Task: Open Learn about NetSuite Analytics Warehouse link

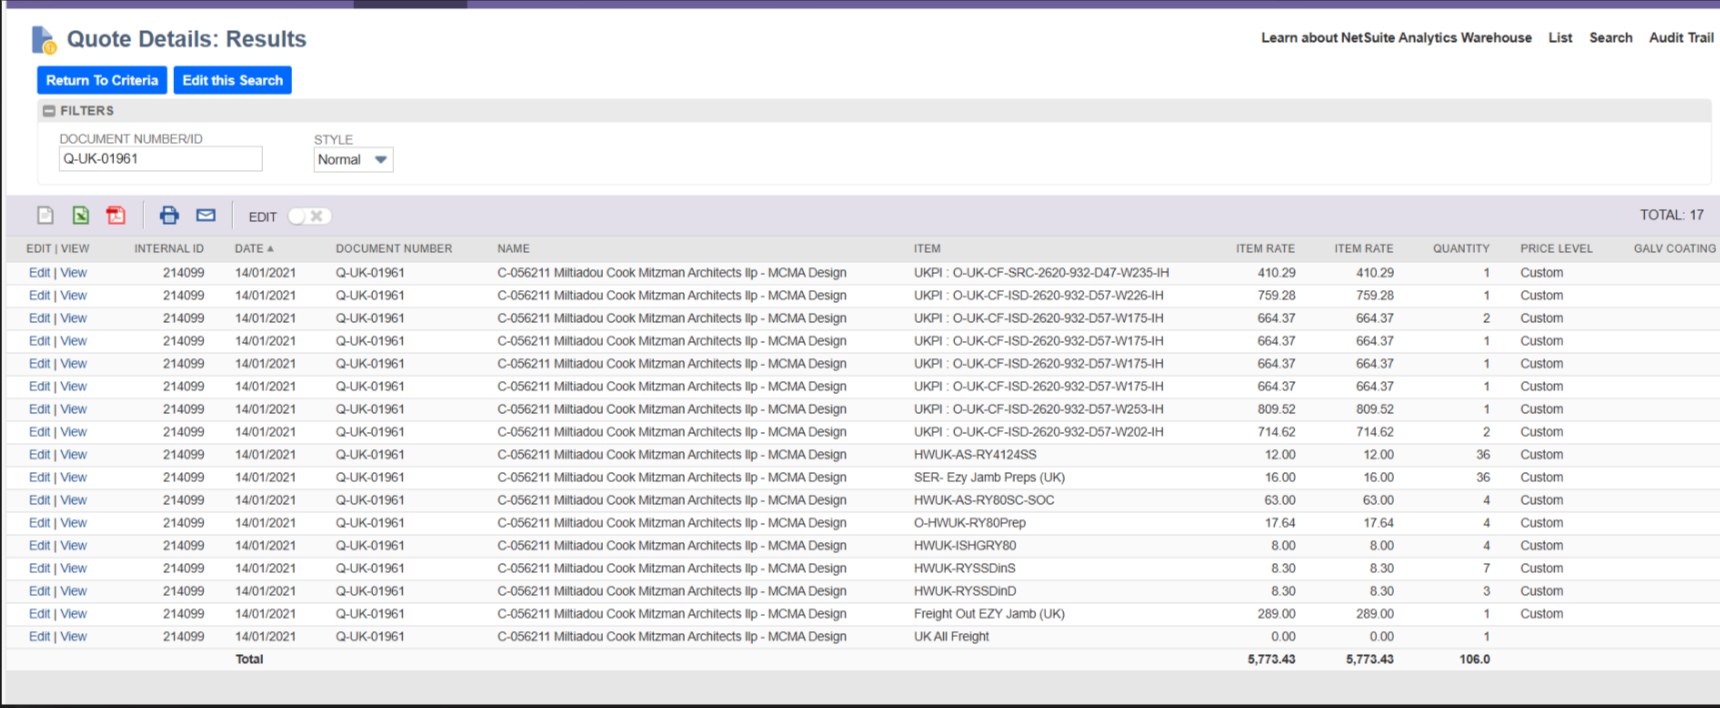Action: (x=1396, y=38)
